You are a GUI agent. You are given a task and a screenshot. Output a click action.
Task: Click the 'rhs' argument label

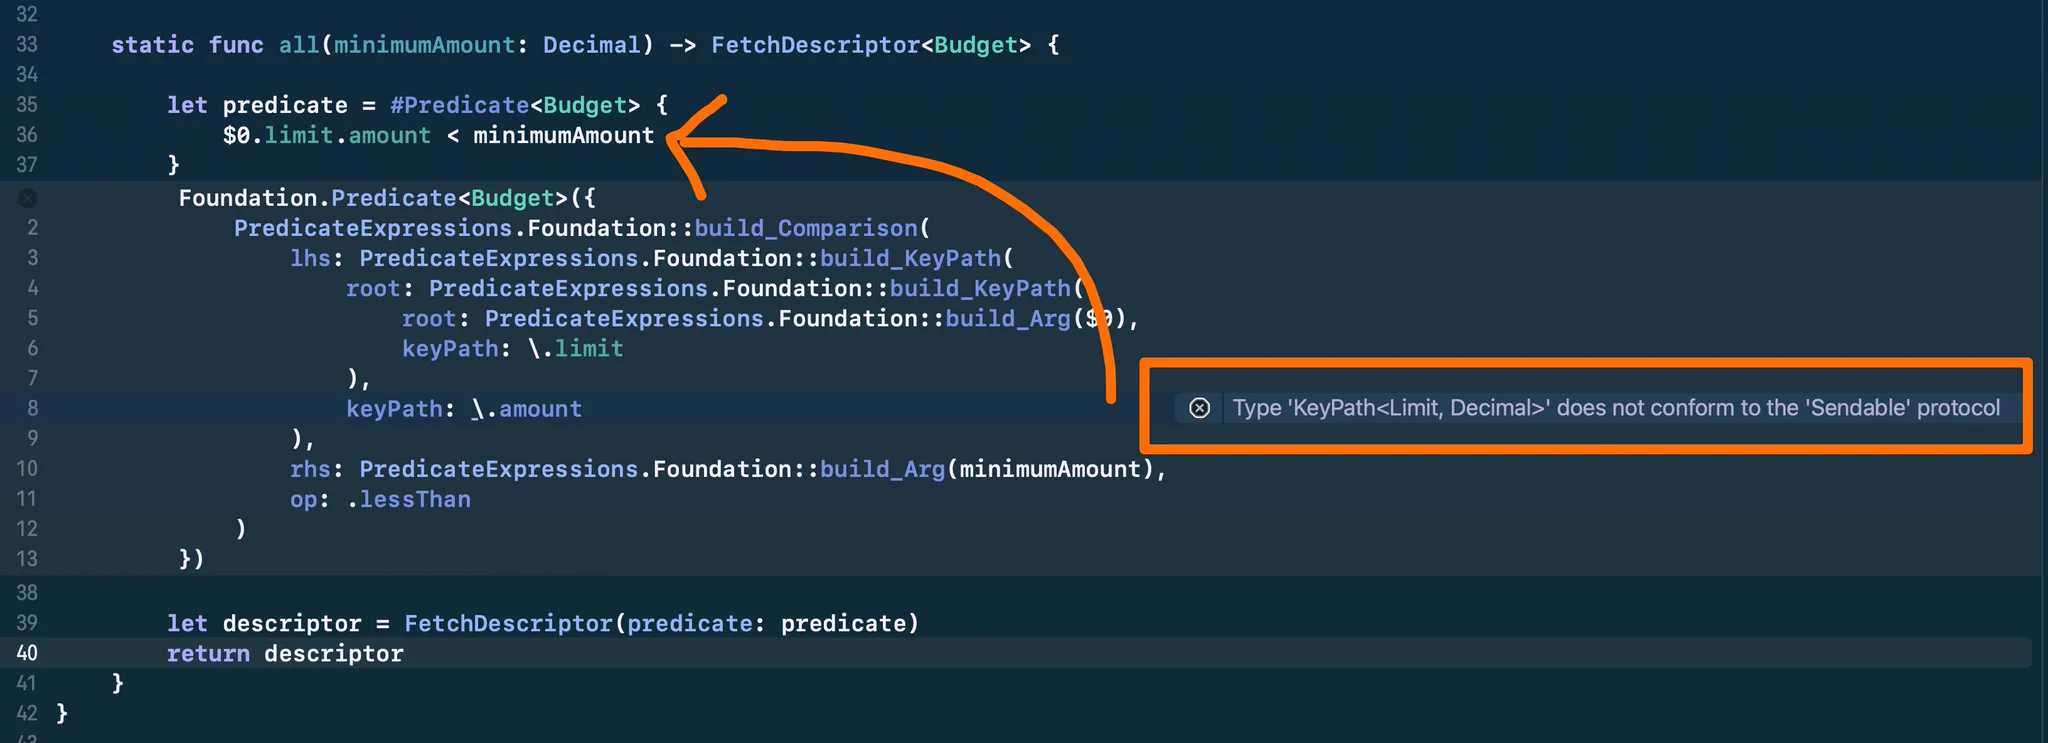pos(310,469)
